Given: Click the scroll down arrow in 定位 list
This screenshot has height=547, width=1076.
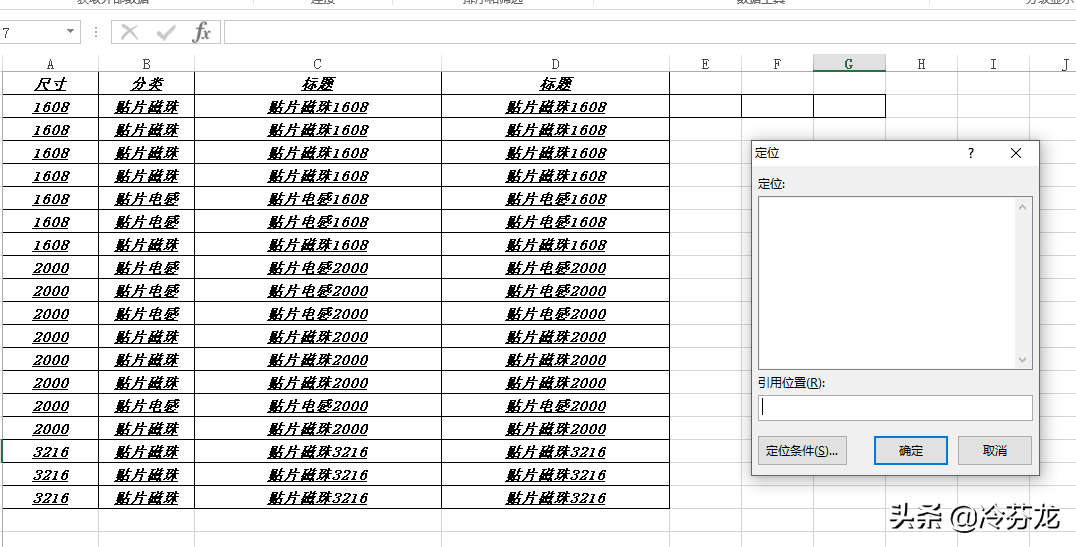Looking at the screenshot, I should tap(1022, 360).
